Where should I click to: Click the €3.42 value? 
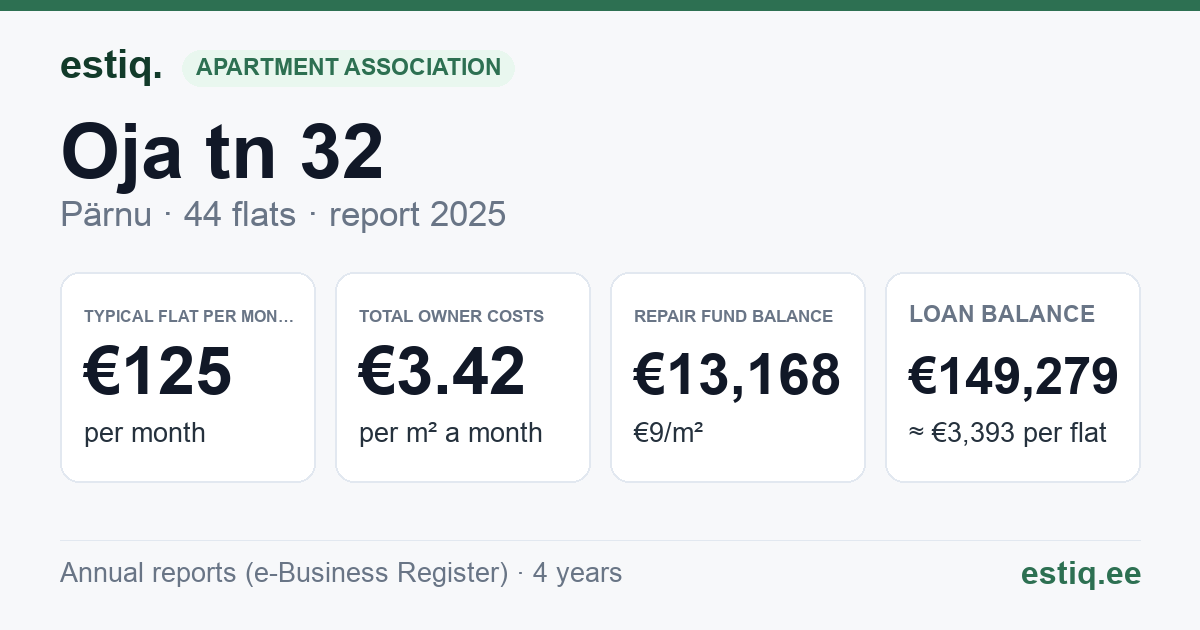point(442,372)
